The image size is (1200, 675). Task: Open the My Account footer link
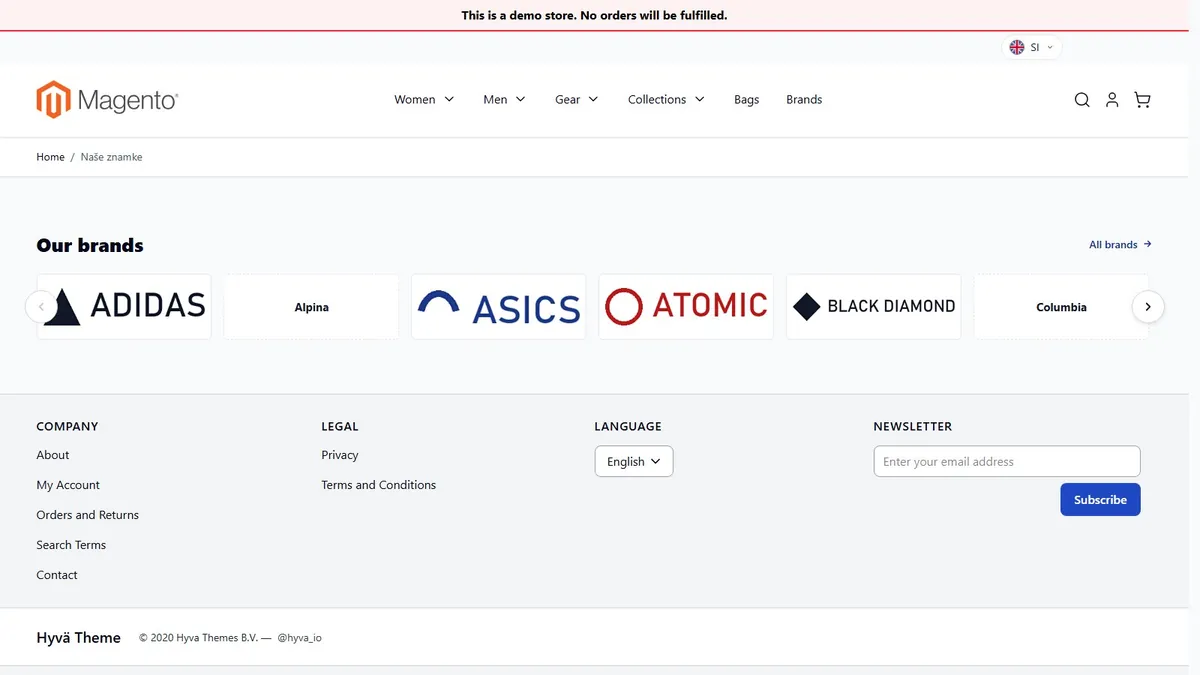(x=68, y=485)
